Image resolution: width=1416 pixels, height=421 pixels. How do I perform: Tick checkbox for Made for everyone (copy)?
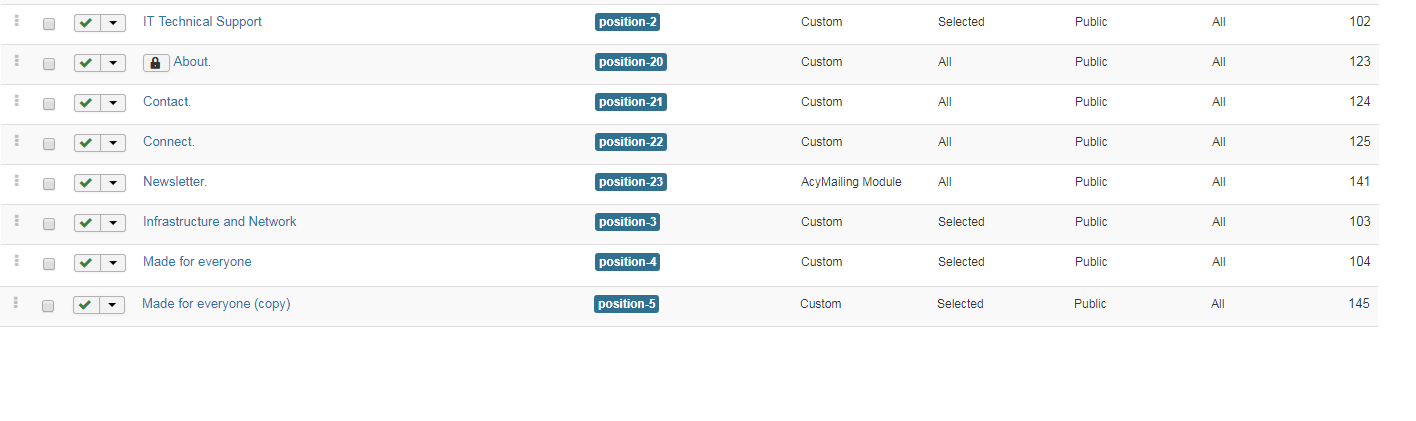48,306
